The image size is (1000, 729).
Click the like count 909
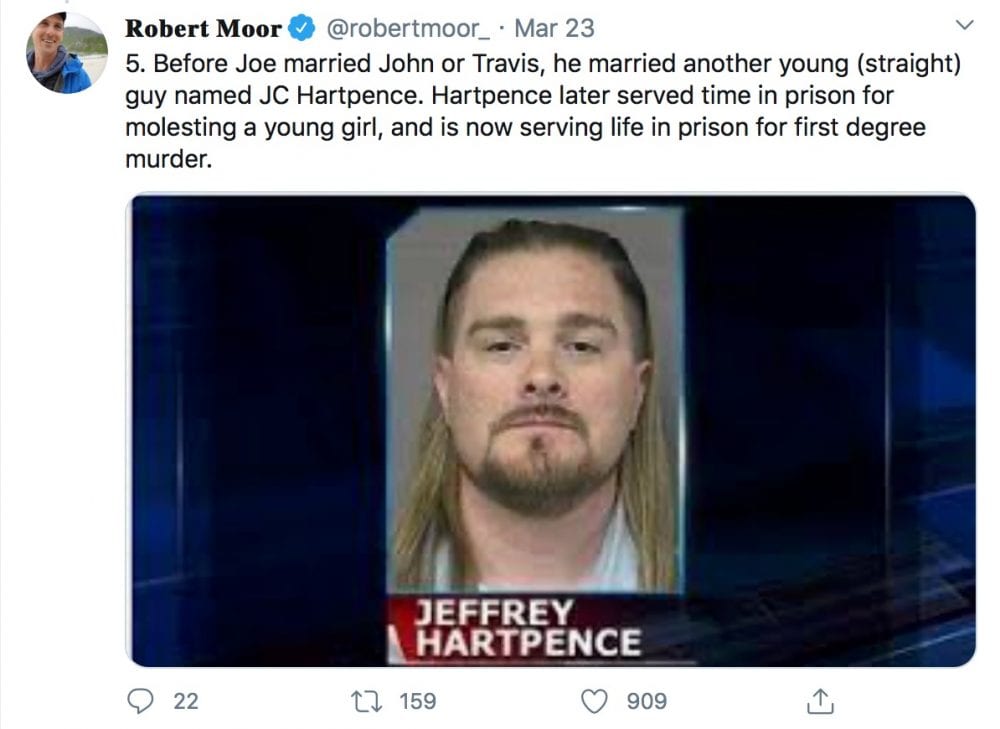click(x=646, y=702)
